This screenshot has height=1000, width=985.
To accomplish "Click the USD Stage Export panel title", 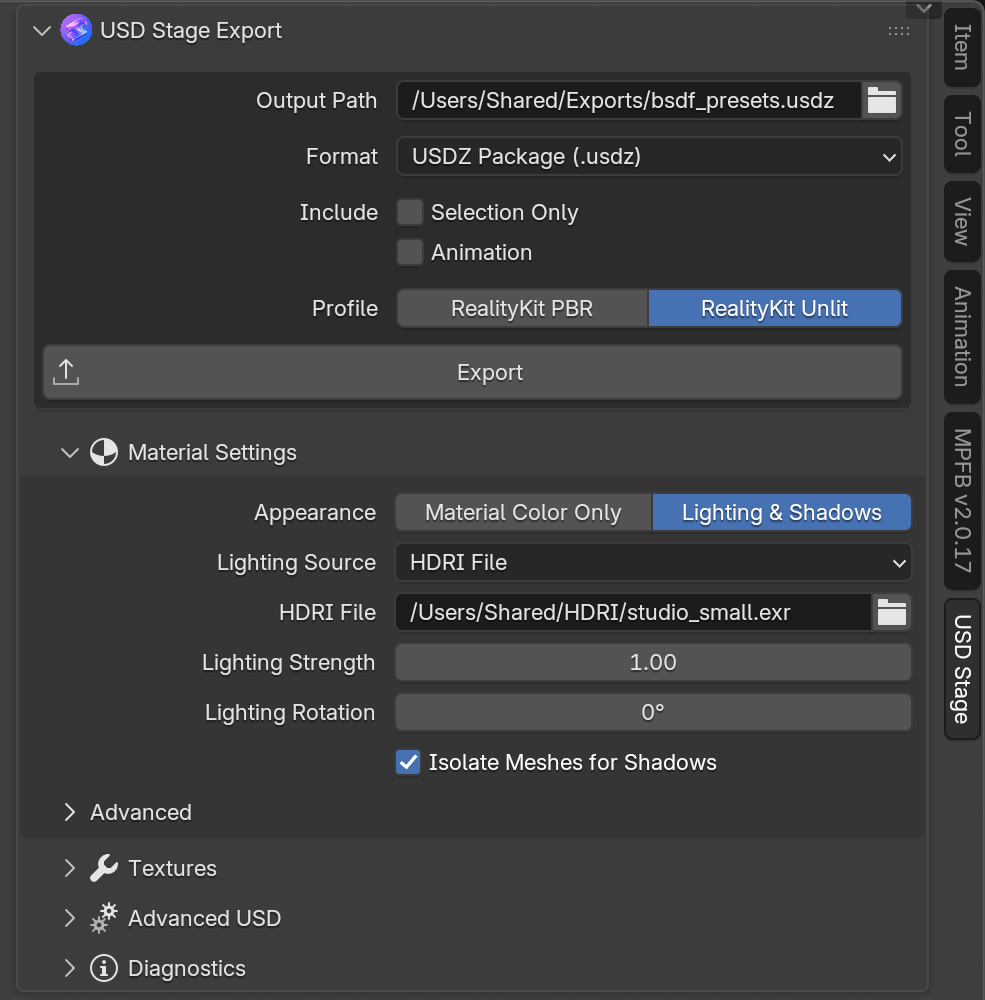I will (x=191, y=31).
